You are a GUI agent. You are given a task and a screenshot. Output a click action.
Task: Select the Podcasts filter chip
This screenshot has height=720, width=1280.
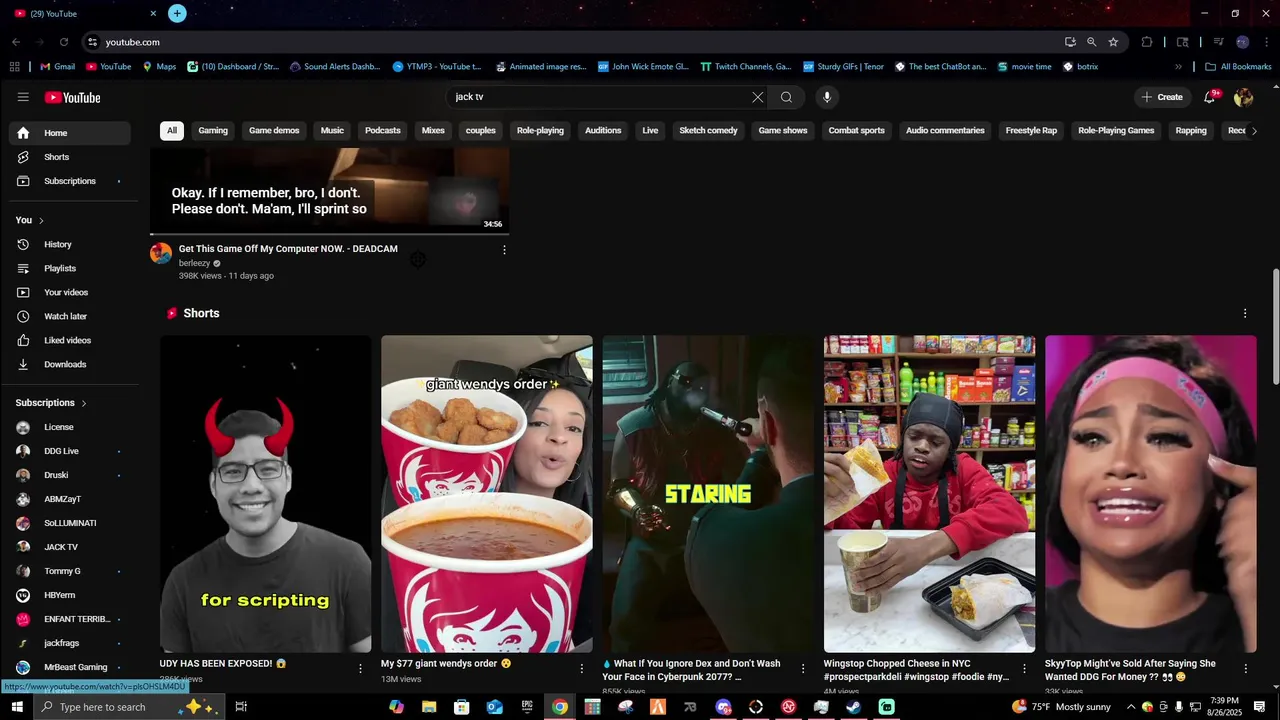[383, 131]
